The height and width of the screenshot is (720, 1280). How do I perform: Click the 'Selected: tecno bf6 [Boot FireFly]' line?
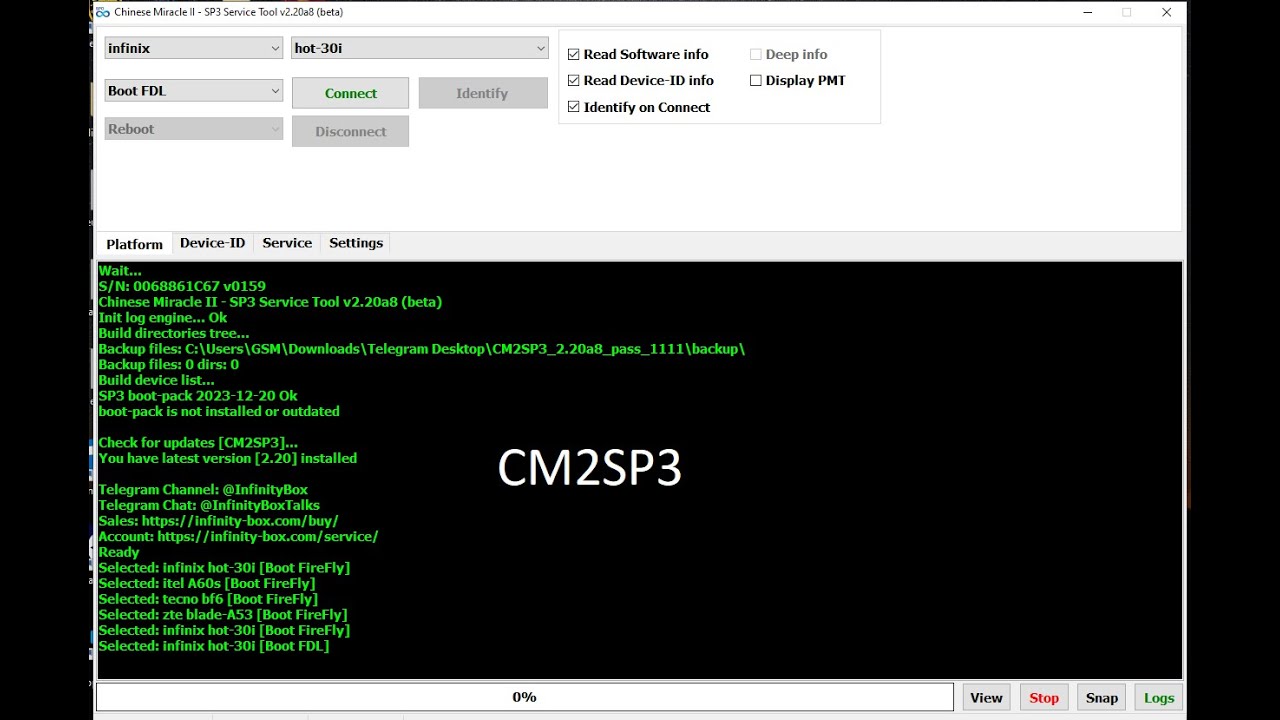(208, 599)
